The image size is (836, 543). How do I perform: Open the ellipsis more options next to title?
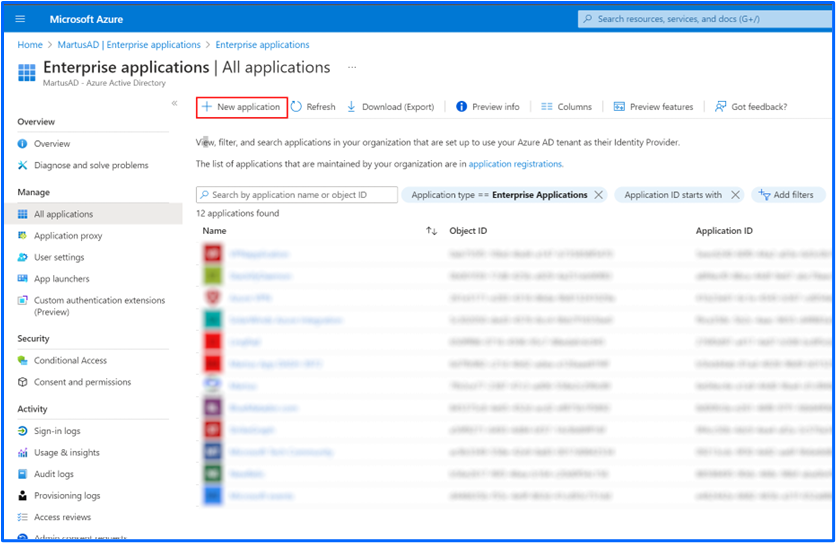tap(352, 67)
